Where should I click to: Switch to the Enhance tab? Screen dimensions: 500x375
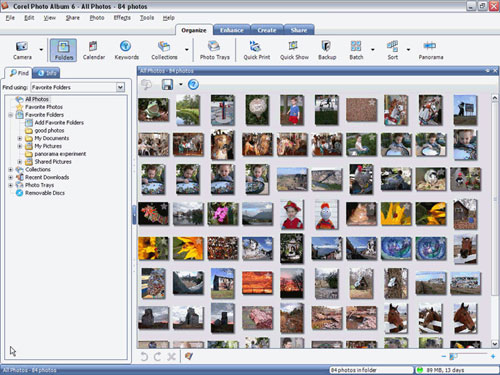pyautogui.click(x=232, y=30)
